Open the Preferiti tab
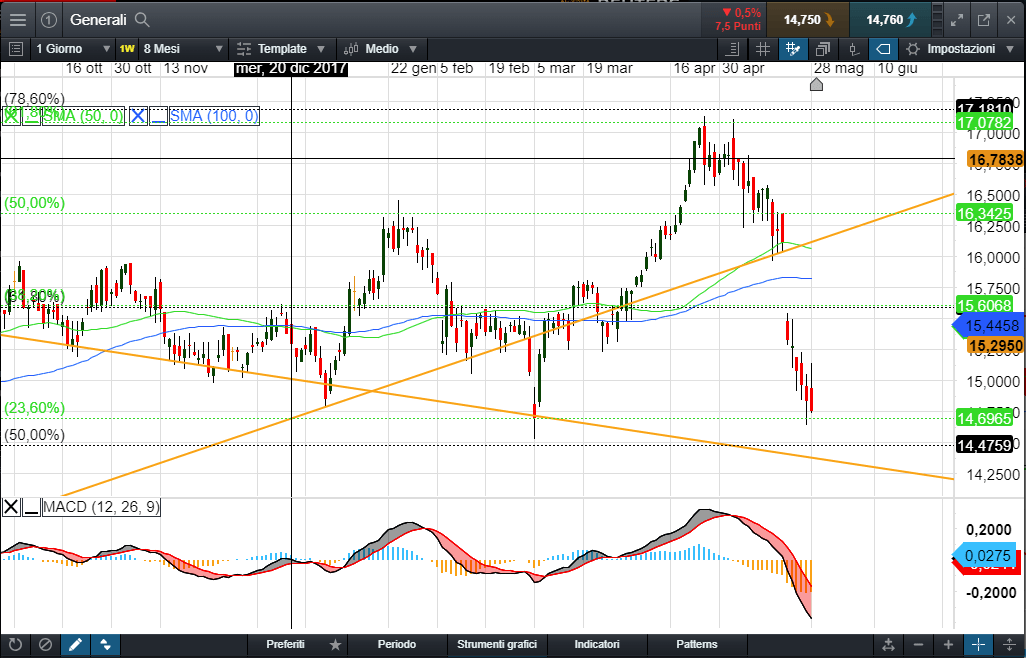 coord(285,645)
